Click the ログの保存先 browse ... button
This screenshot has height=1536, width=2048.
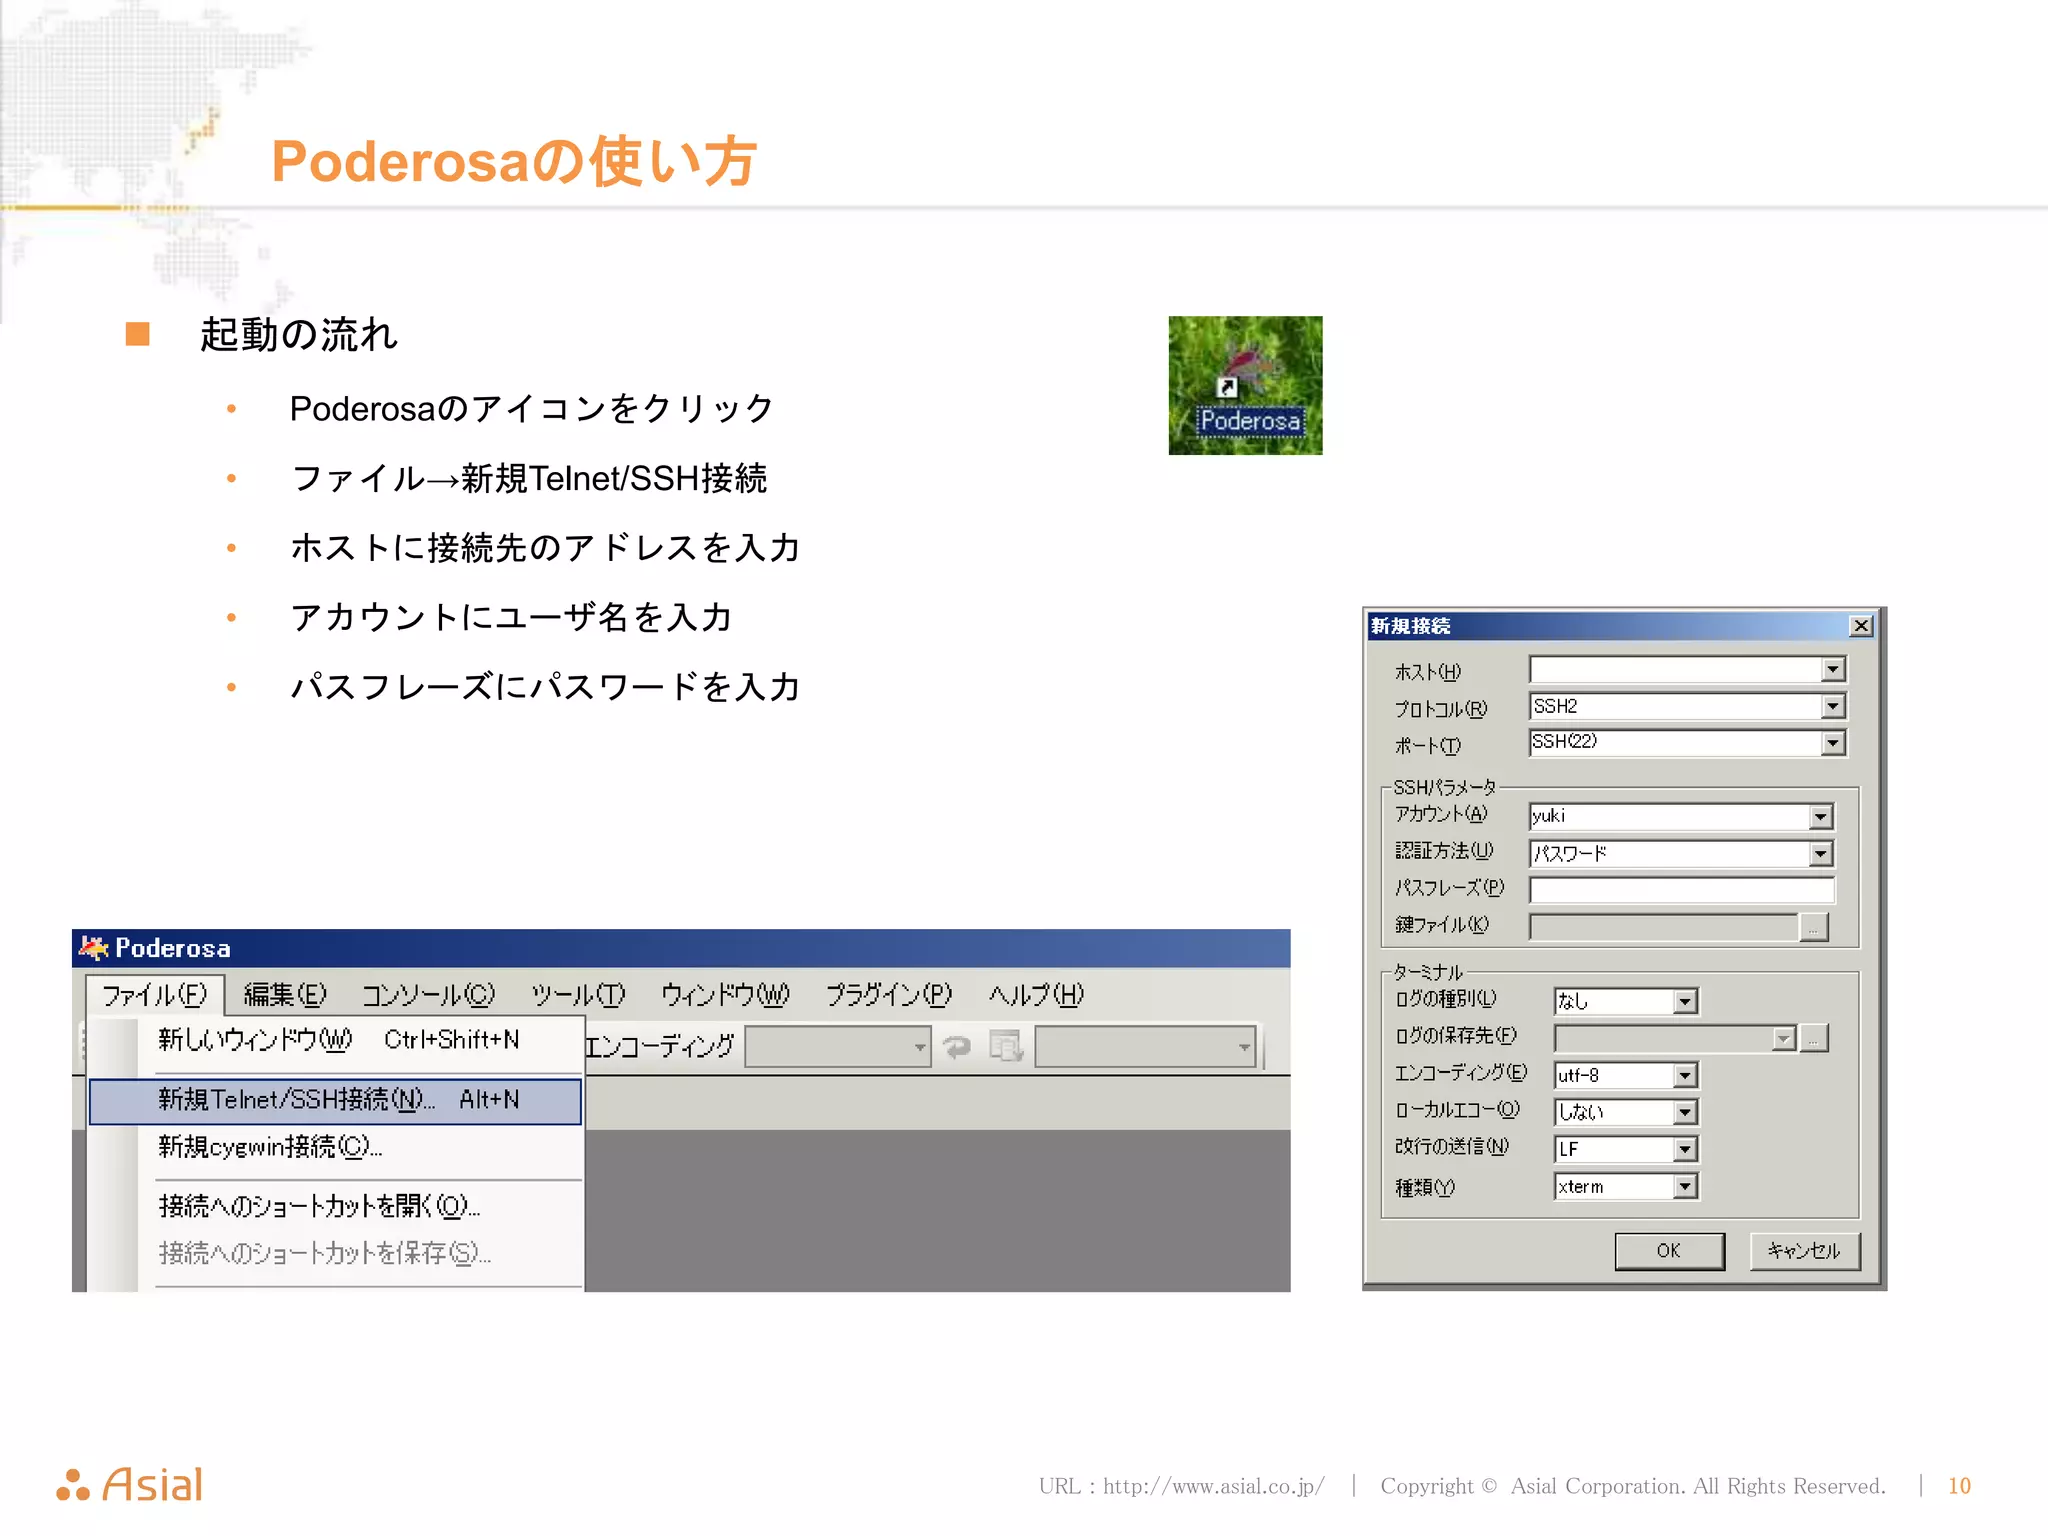click(x=1814, y=1038)
